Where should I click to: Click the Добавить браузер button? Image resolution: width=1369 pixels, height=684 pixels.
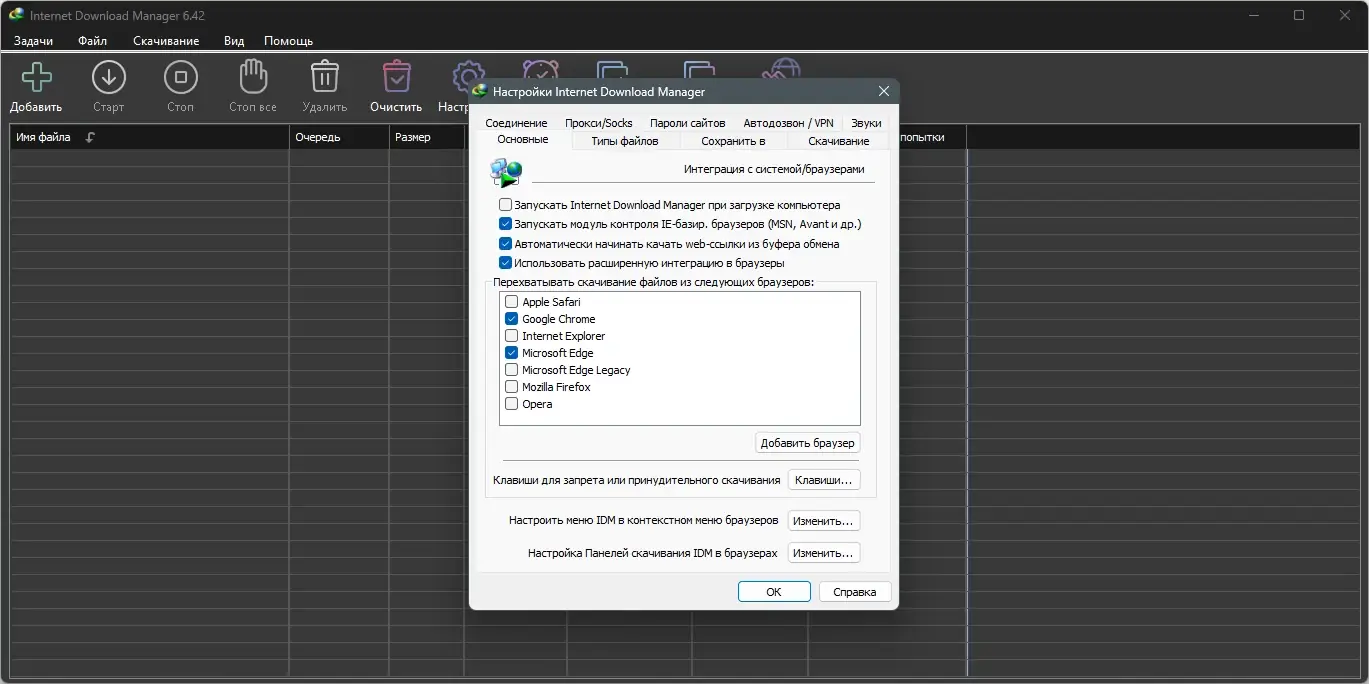807,443
